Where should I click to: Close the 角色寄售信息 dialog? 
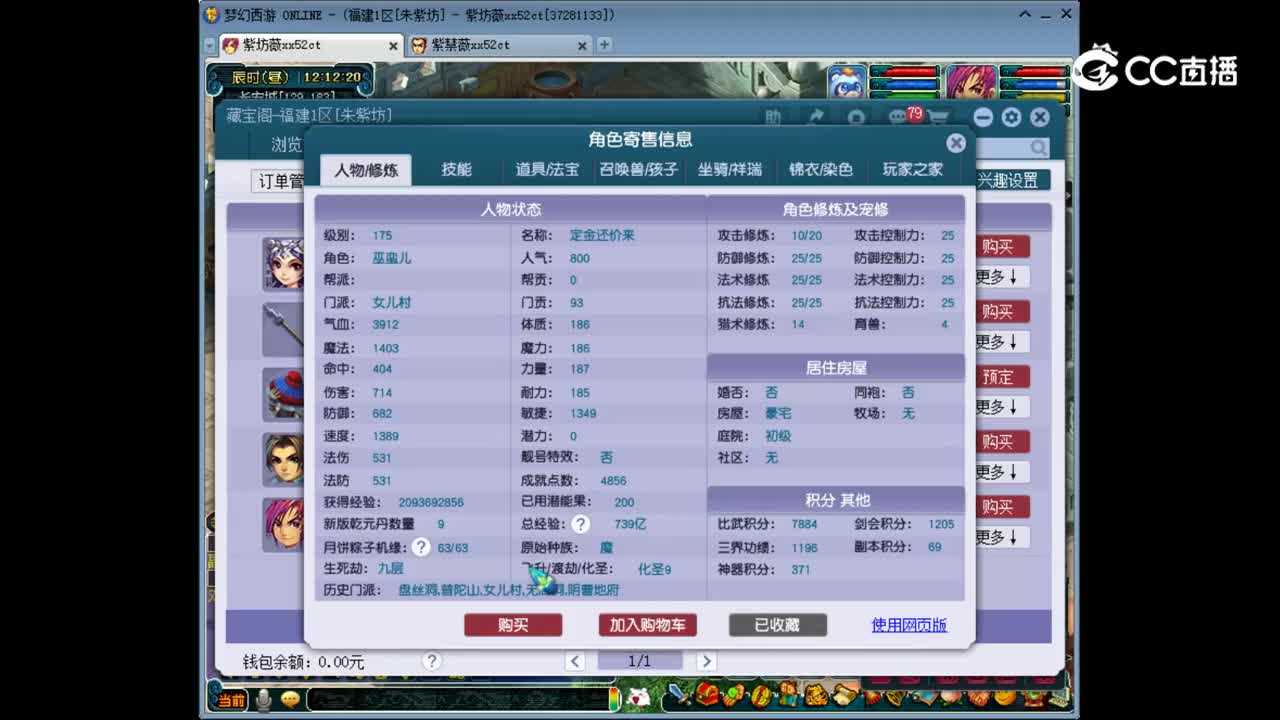[x=956, y=143]
